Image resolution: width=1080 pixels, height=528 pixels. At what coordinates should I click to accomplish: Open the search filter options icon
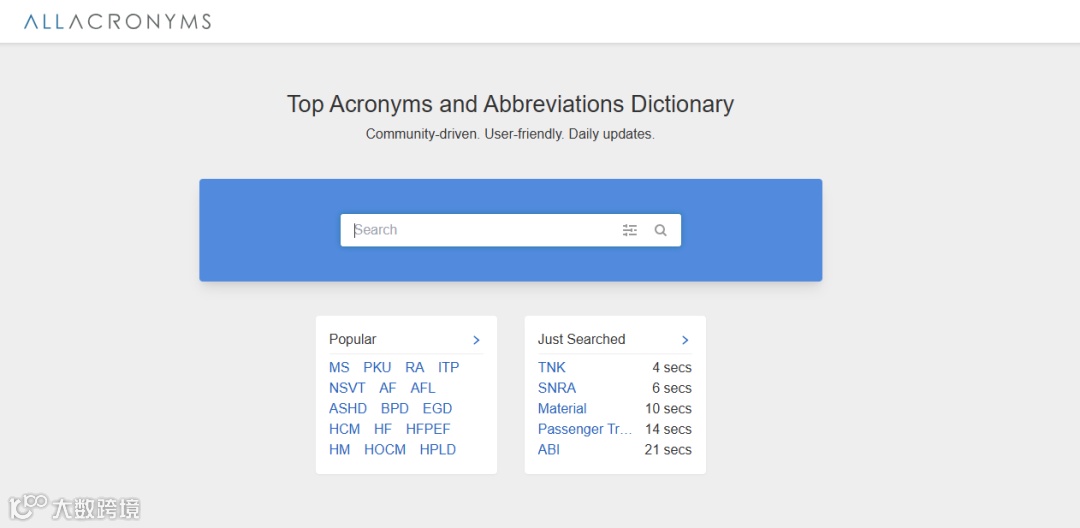click(630, 230)
